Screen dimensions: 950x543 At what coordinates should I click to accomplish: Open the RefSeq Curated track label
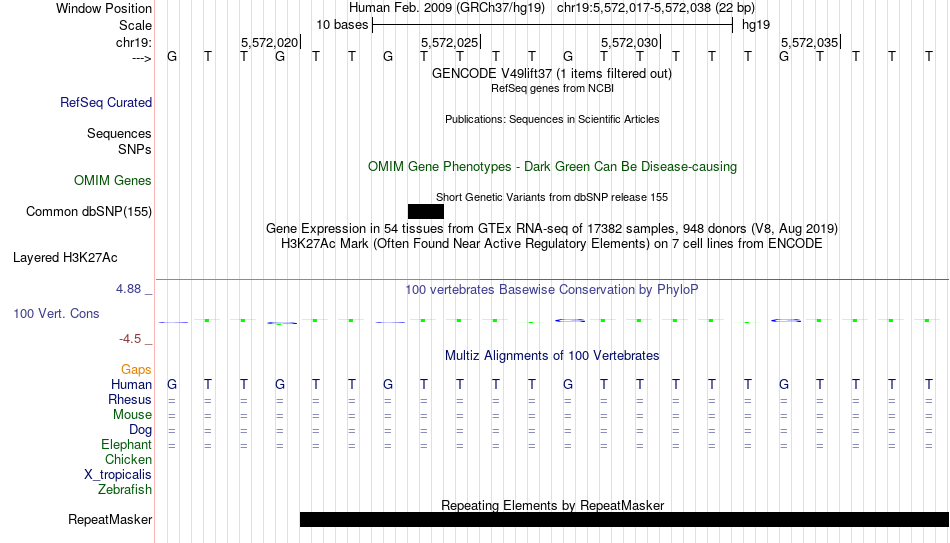click(x=106, y=102)
